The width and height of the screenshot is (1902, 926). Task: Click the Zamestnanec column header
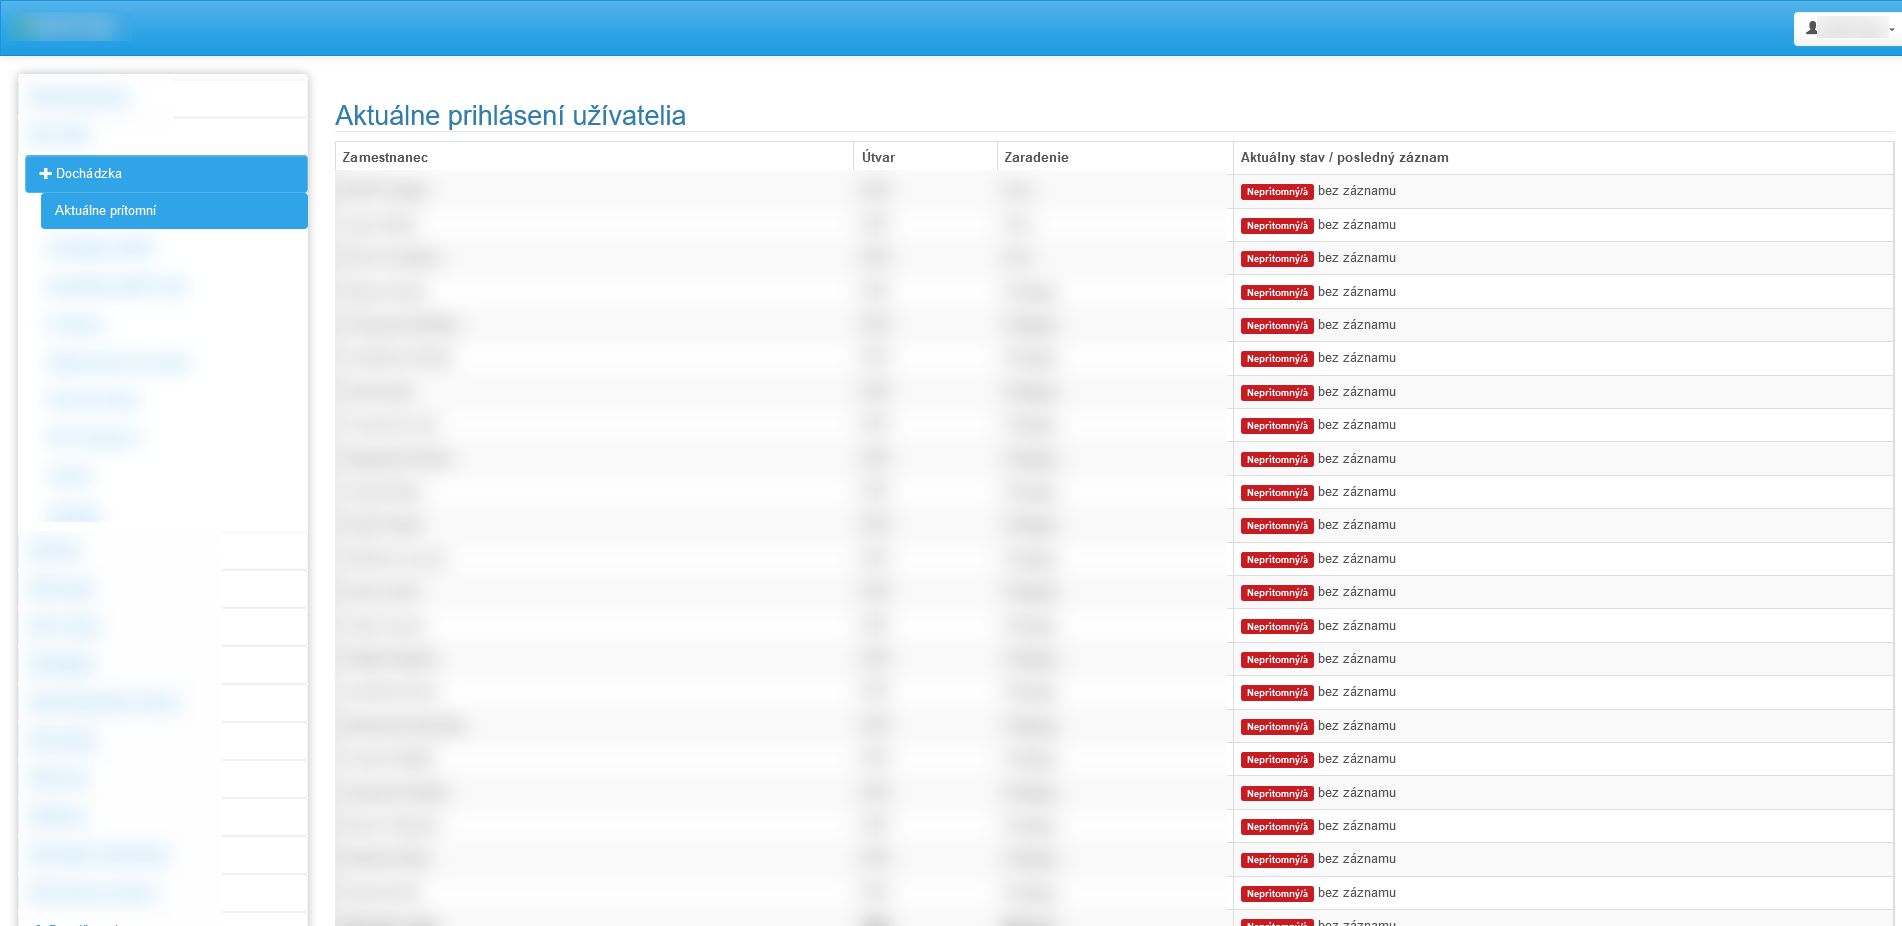[x=385, y=157]
